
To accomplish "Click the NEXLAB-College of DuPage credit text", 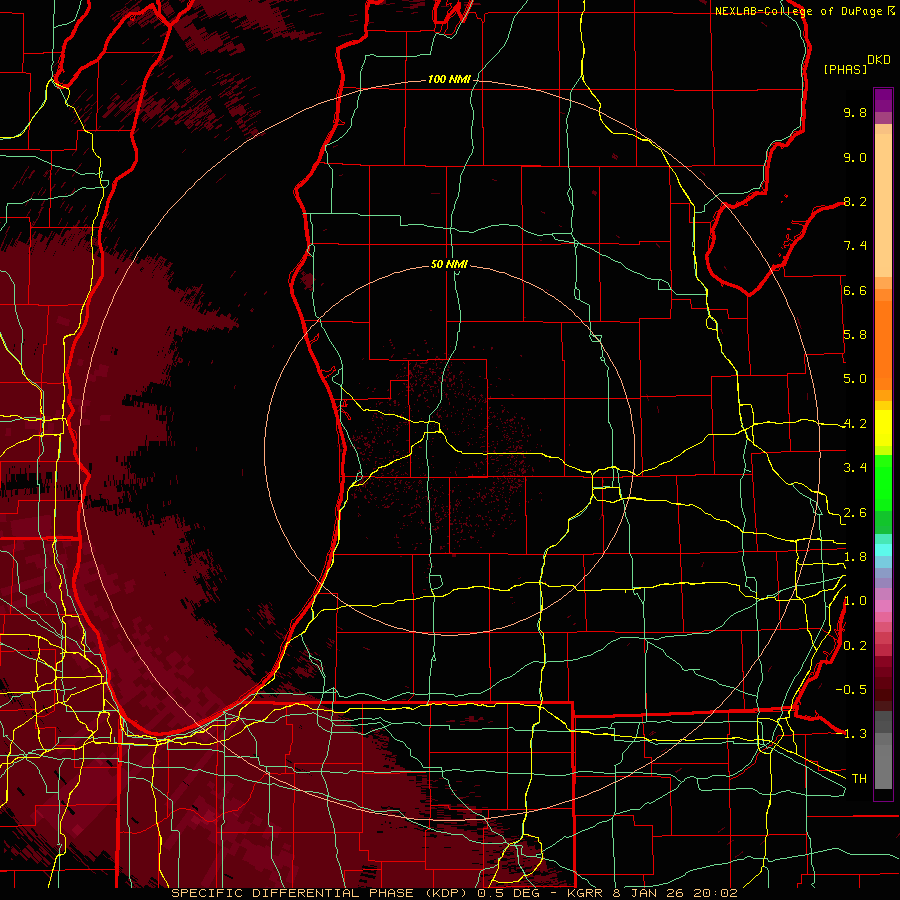I will point(798,11).
